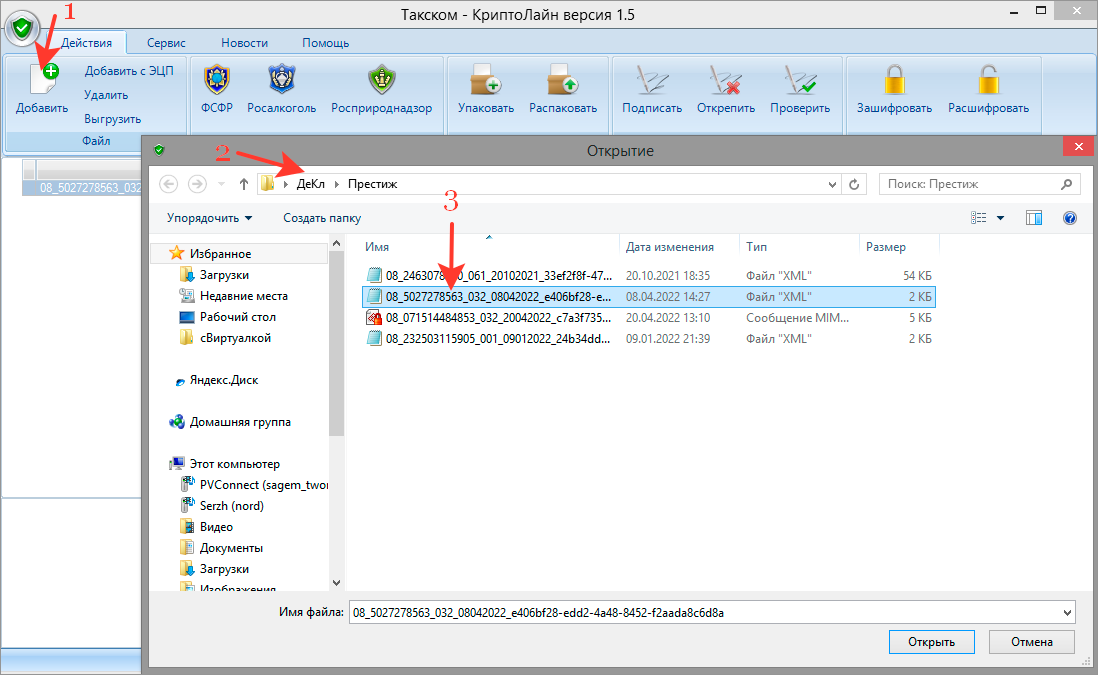1098x675 pixels.
Task: Click Добавить с ЭЦП
Action: (129, 71)
